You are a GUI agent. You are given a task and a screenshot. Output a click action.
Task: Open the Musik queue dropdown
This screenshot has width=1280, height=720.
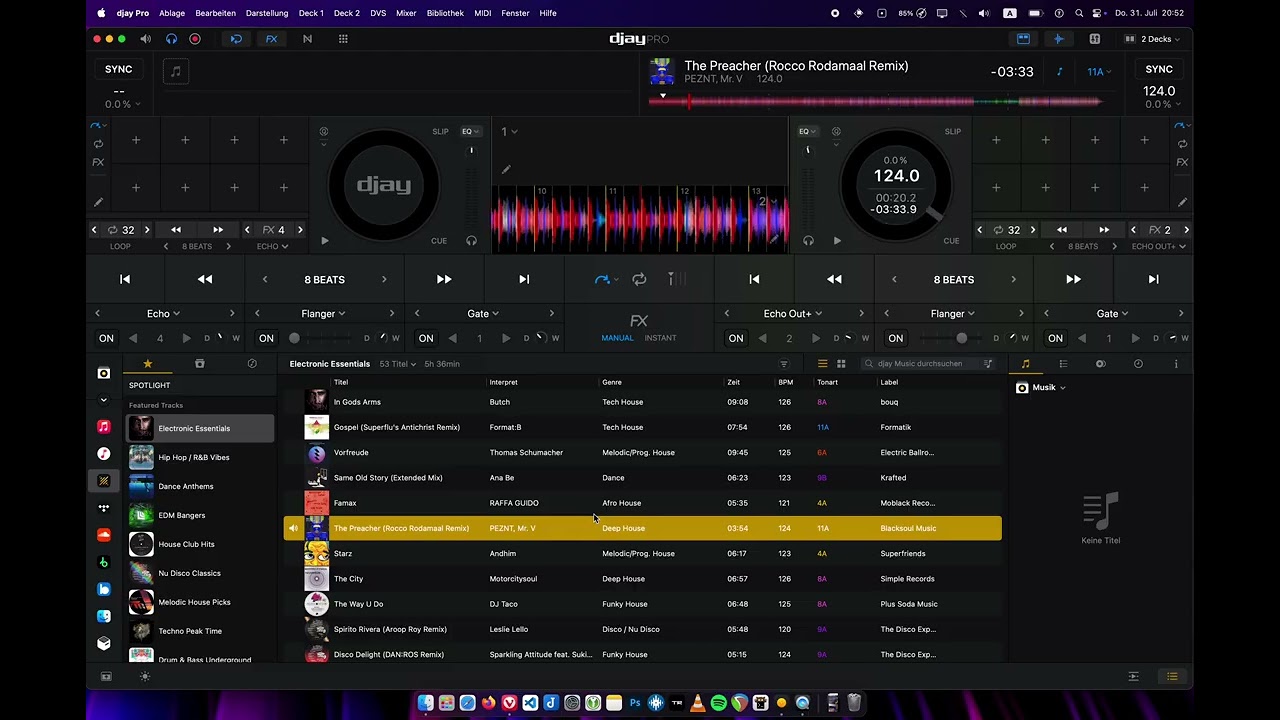tap(1042, 388)
